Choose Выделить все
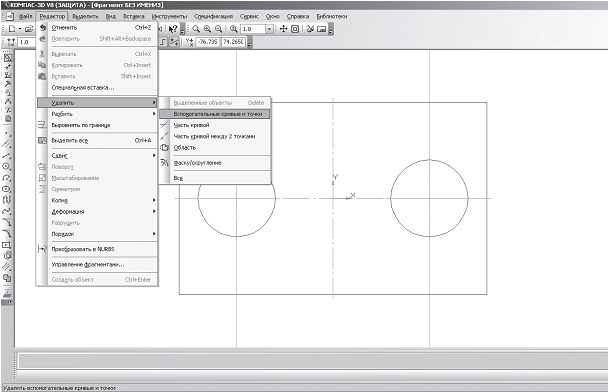This screenshot has width=608, height=392. (x=97, y=140)
